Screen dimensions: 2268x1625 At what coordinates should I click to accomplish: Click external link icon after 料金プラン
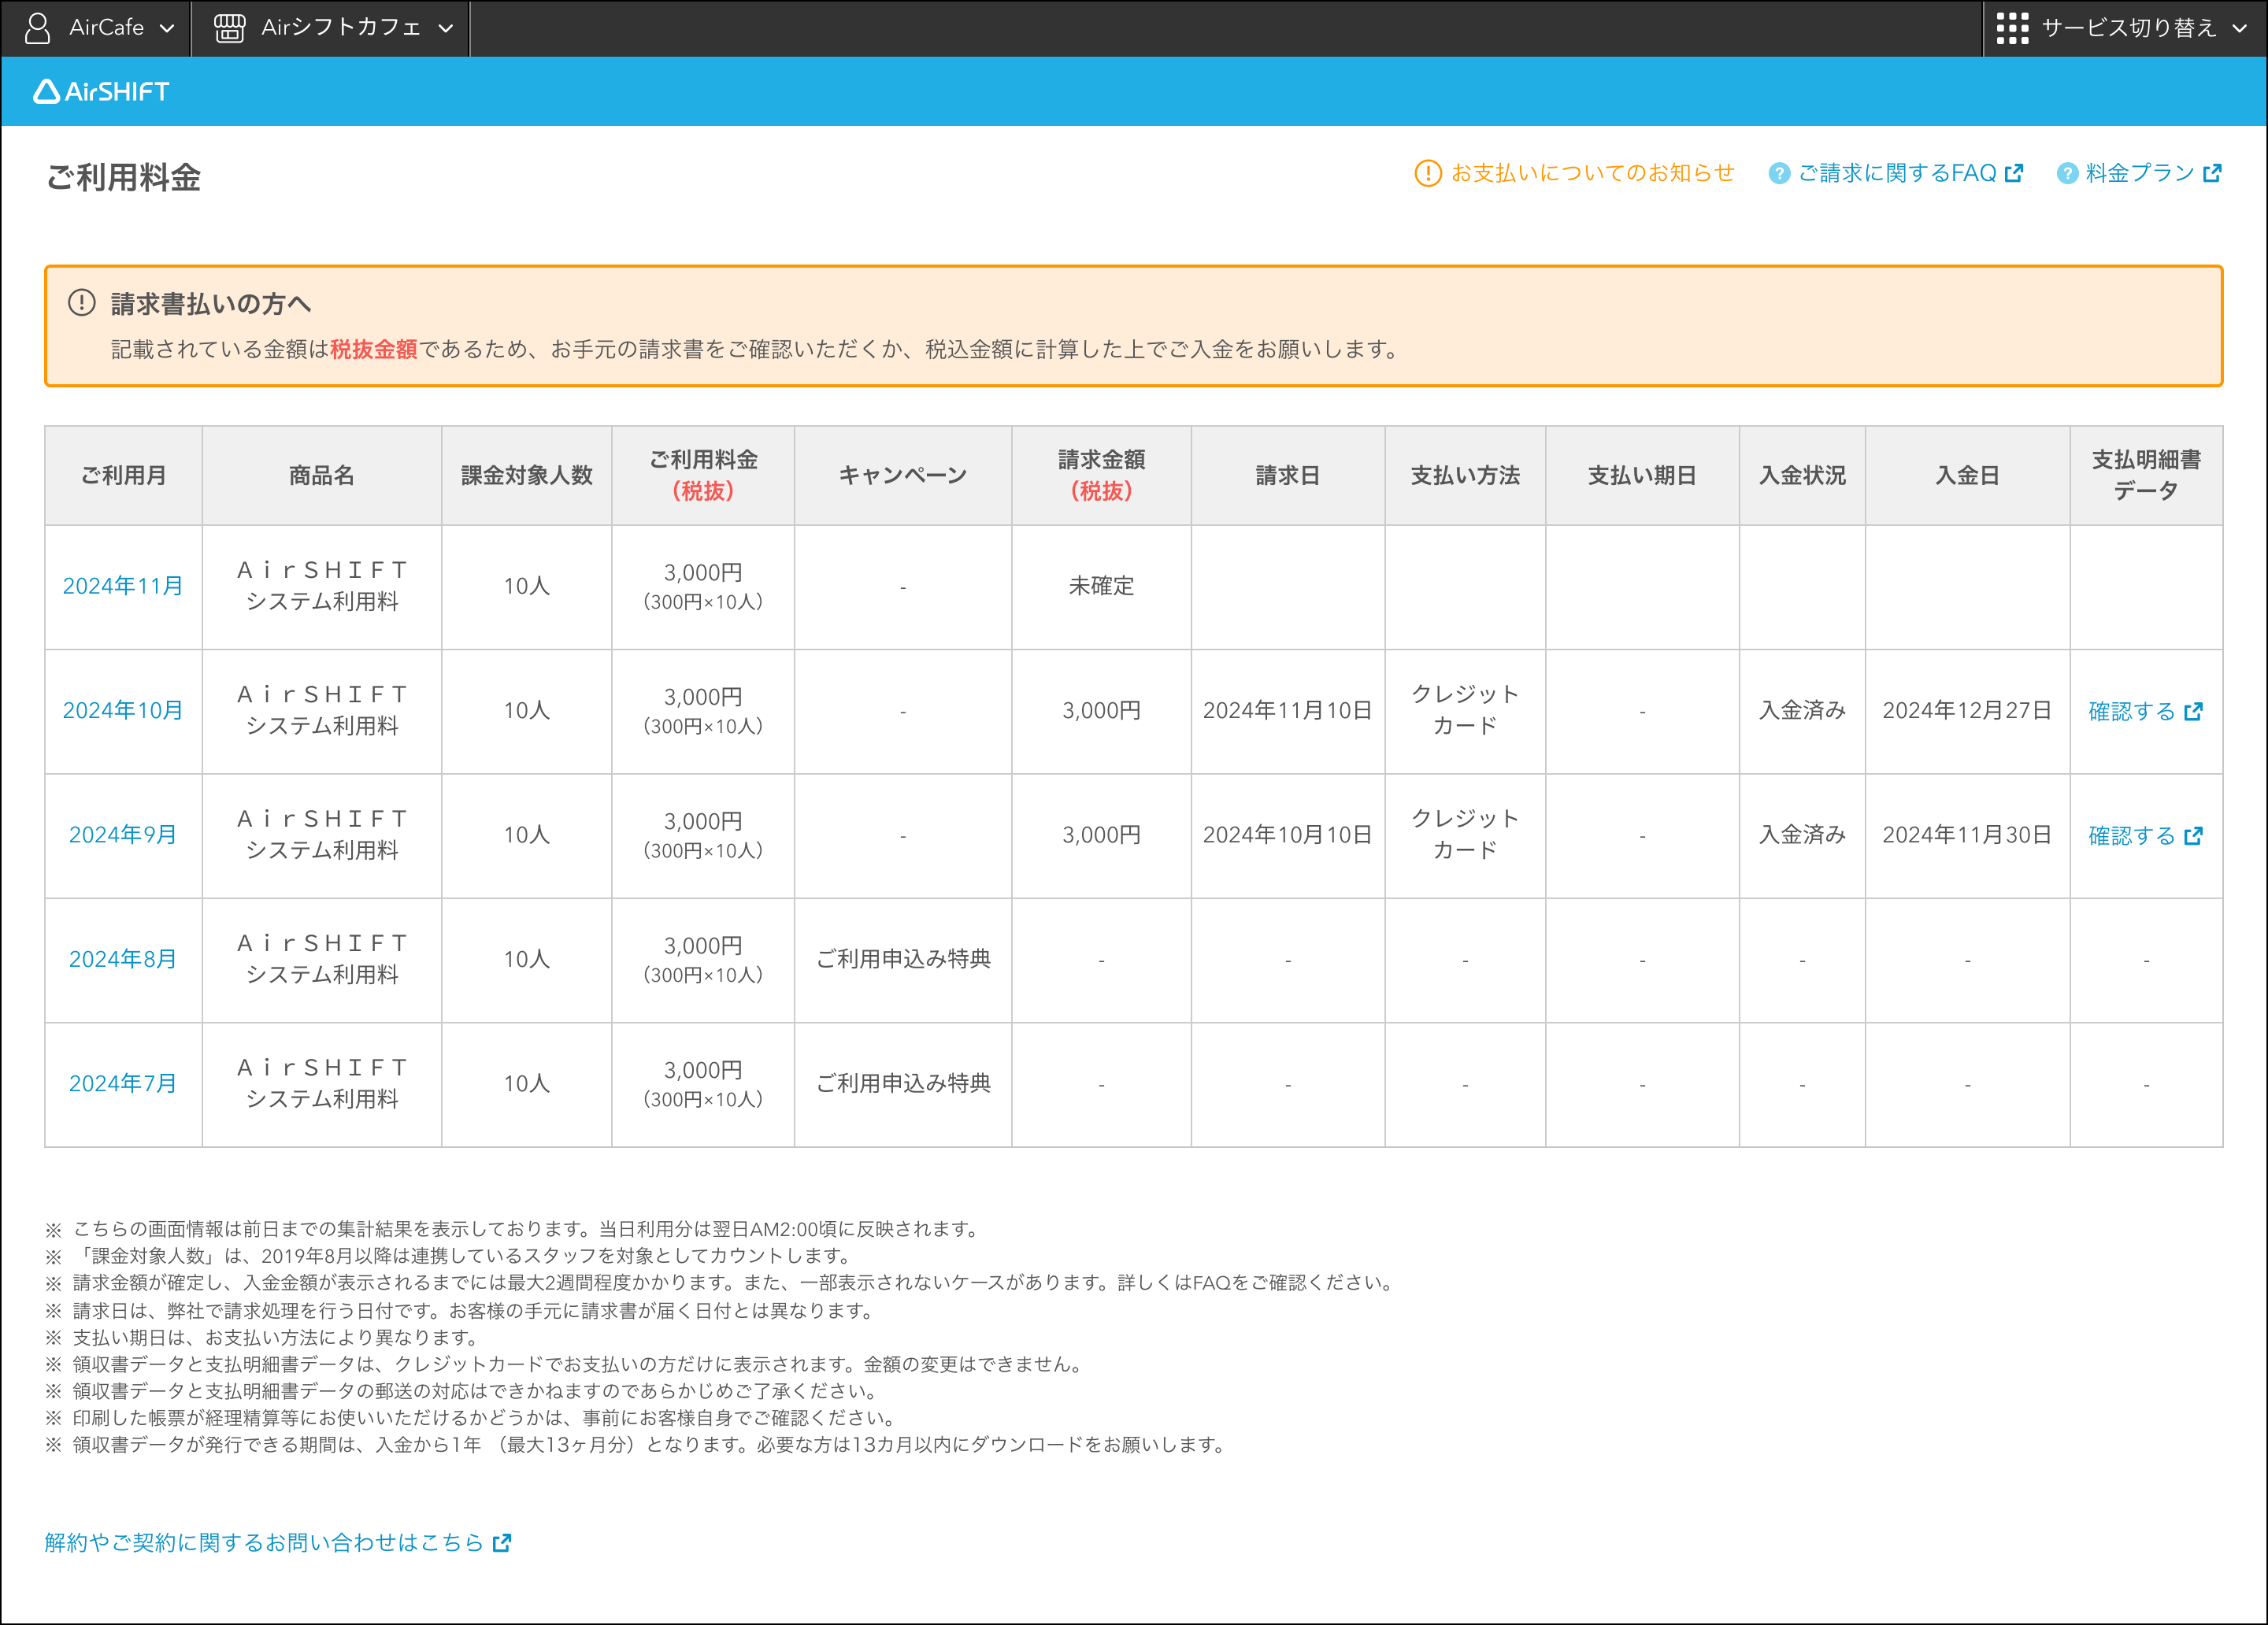click(2212, 173)
